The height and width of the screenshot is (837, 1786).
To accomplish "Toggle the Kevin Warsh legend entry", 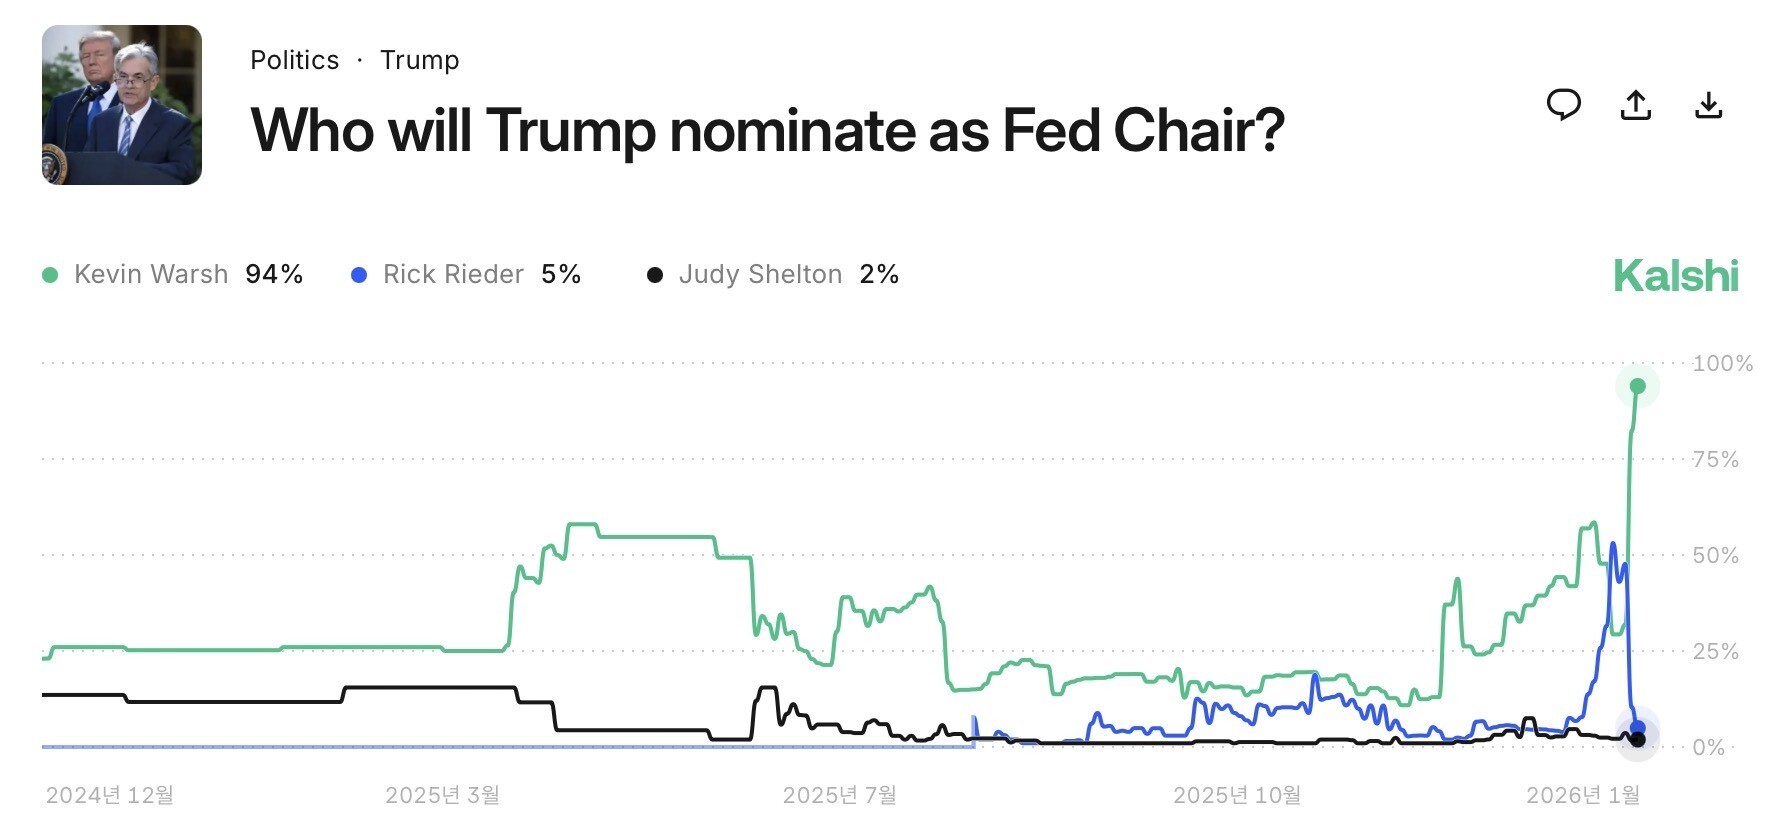I will [172, 274].
